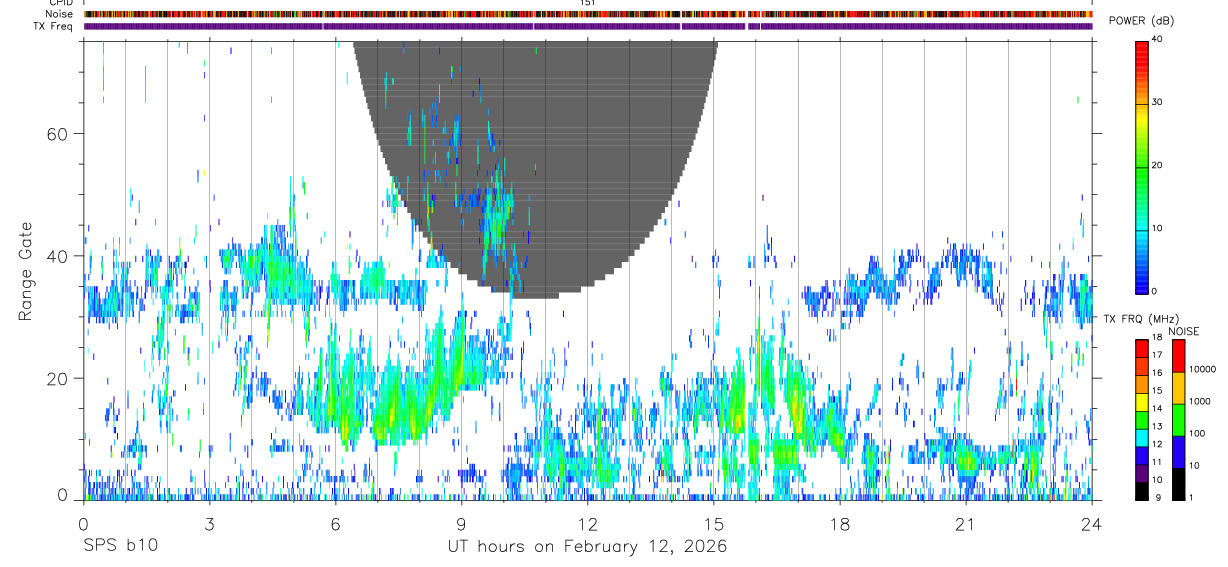Click the green 100 swatch in NOISE legend
This screenshot has width=1228, height=567.
tap(1177, 420)
